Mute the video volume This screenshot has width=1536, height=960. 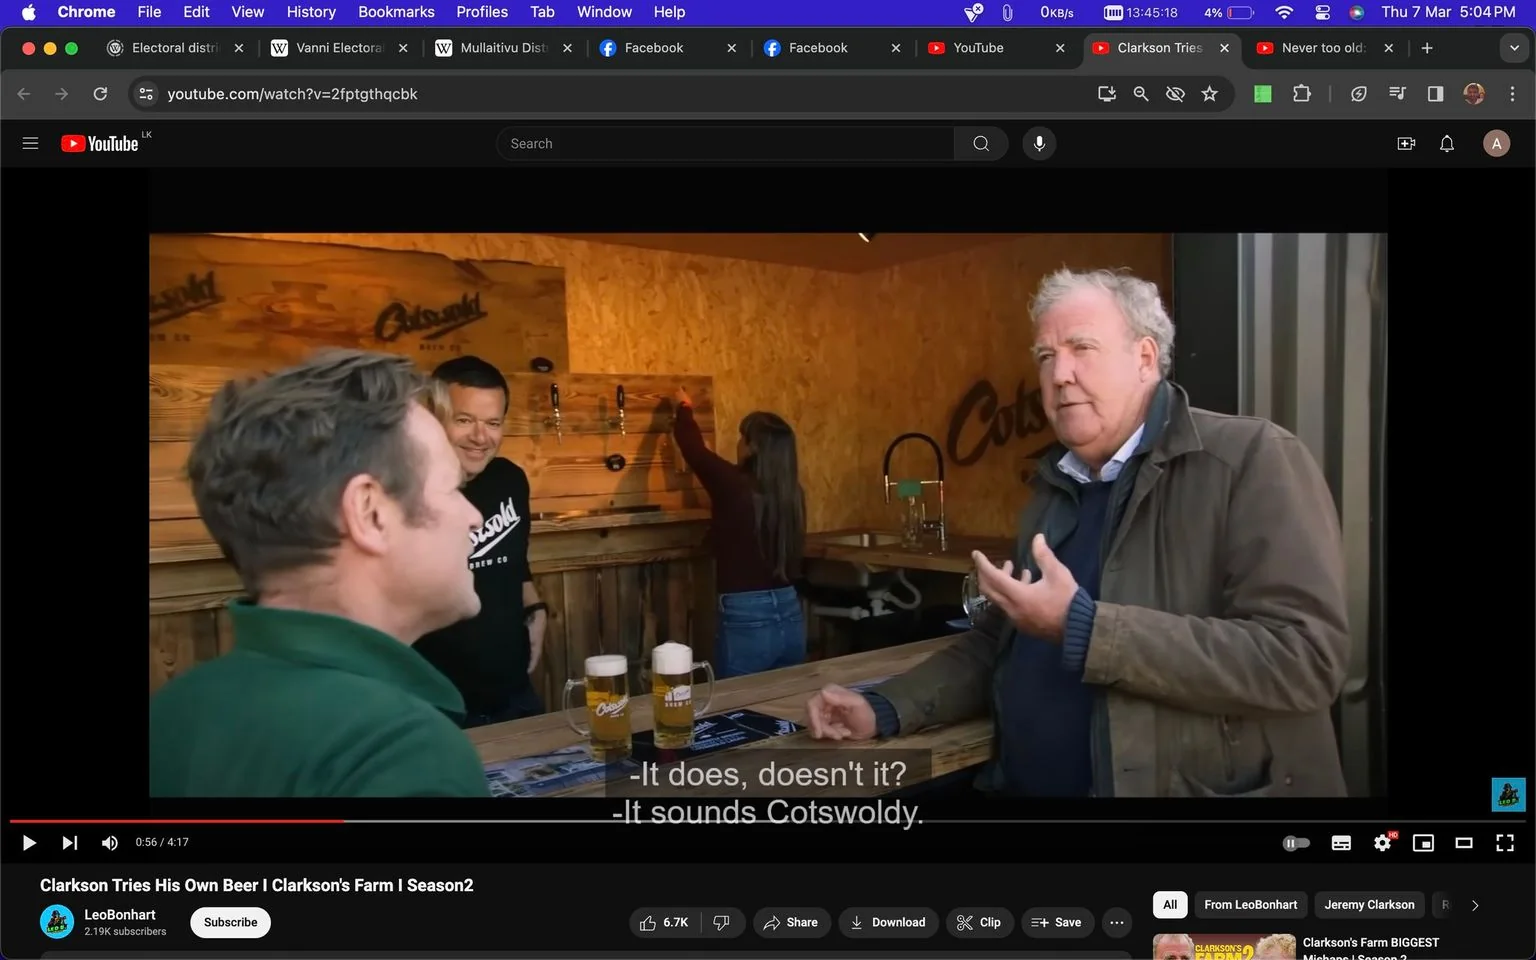(110, 843)
